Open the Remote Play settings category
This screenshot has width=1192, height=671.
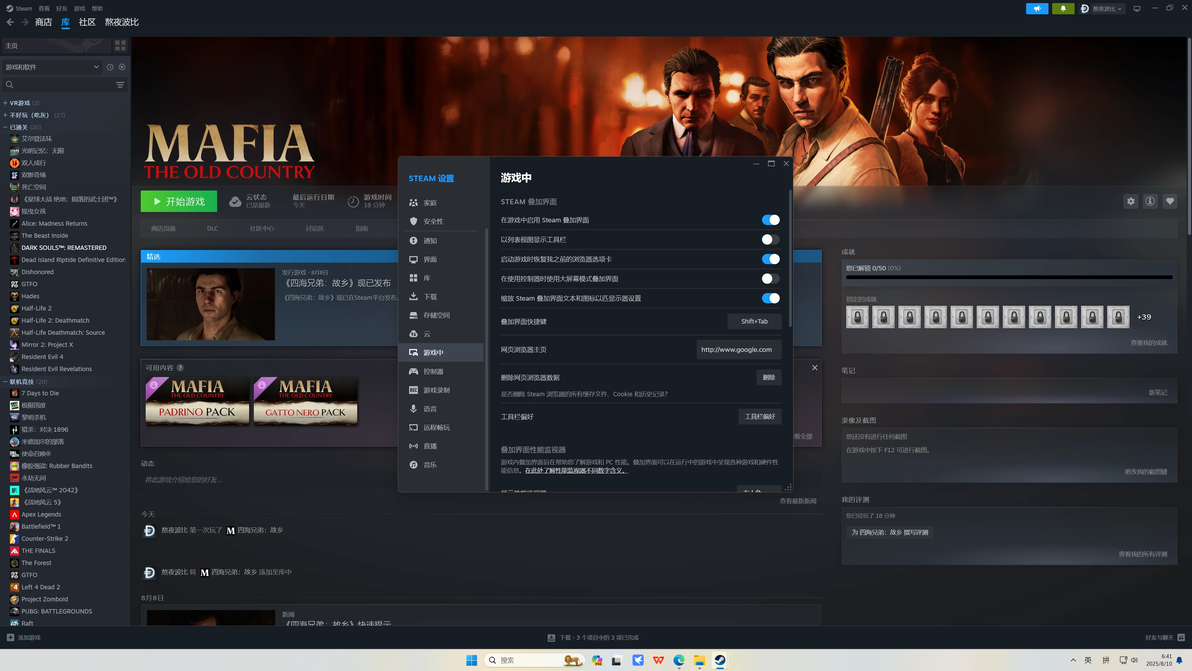[x=441, y=427]
